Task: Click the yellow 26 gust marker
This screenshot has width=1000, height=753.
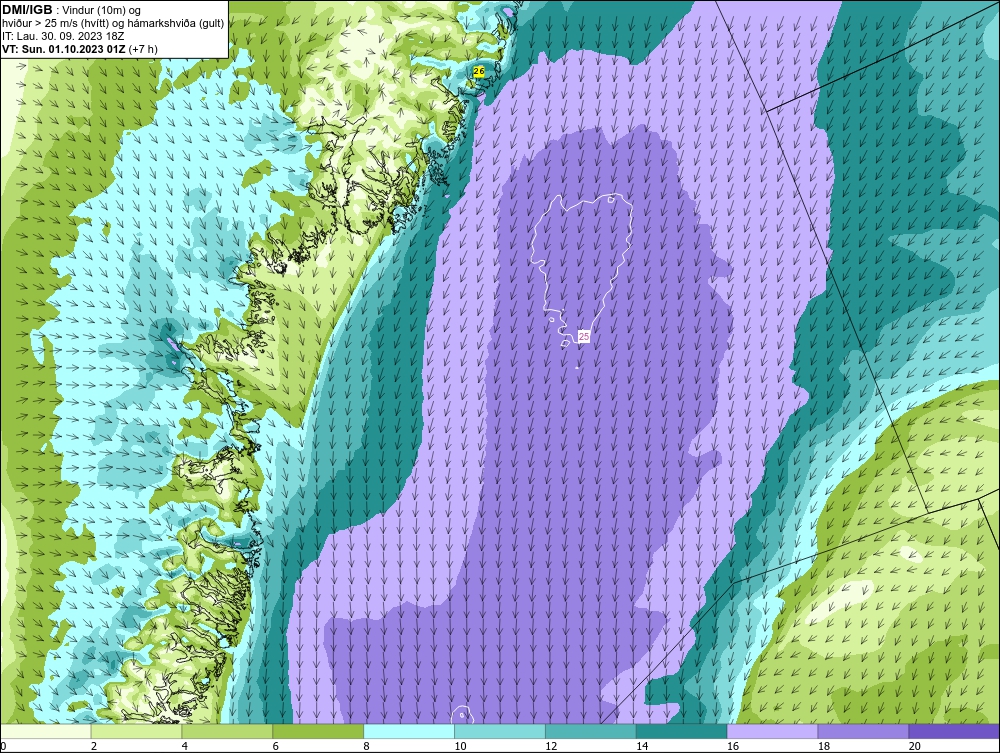Action: (479, 72)
